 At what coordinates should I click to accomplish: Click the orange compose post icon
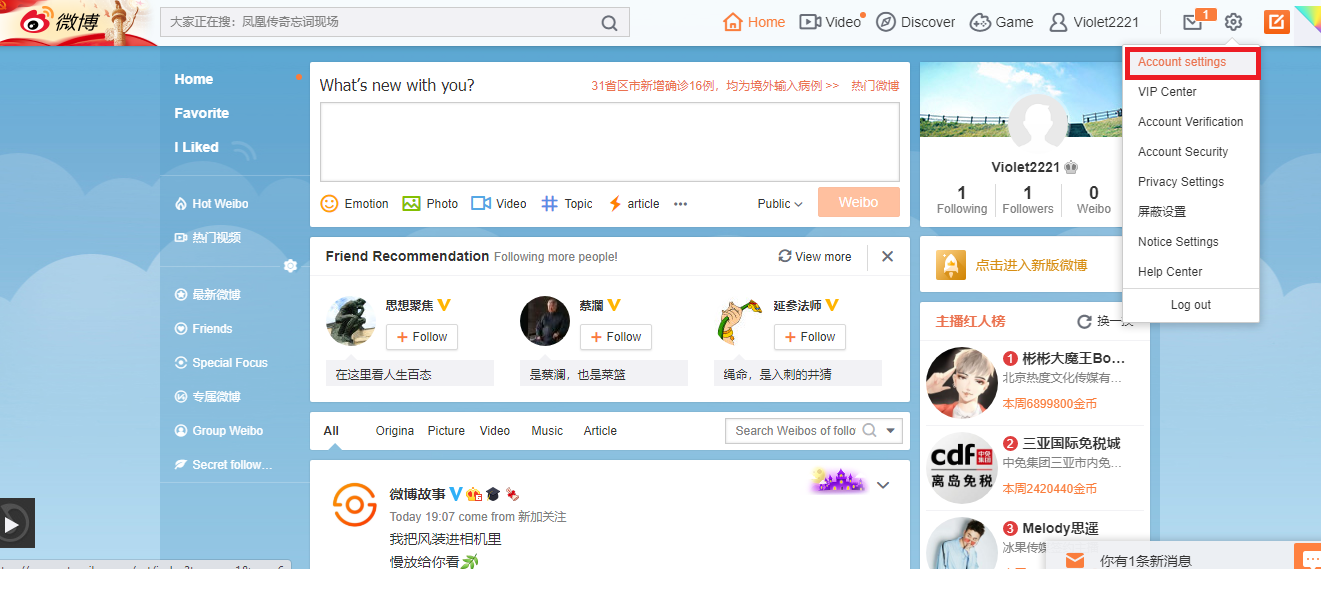pos(1276,22)
